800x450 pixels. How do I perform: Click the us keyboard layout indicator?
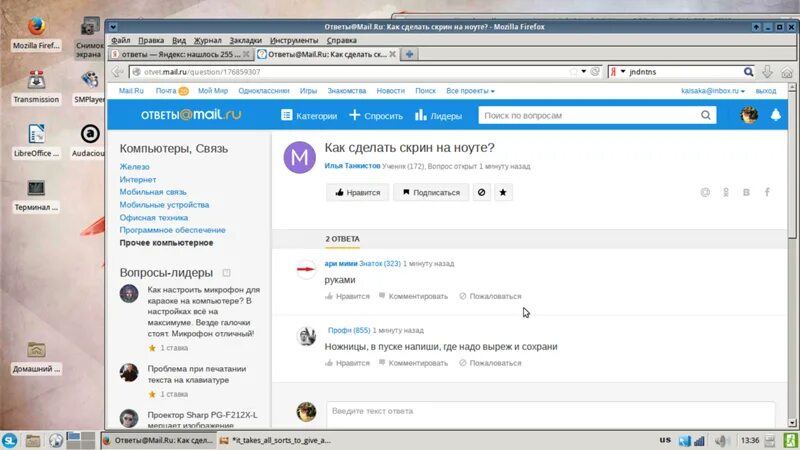(x=665, y=440)
